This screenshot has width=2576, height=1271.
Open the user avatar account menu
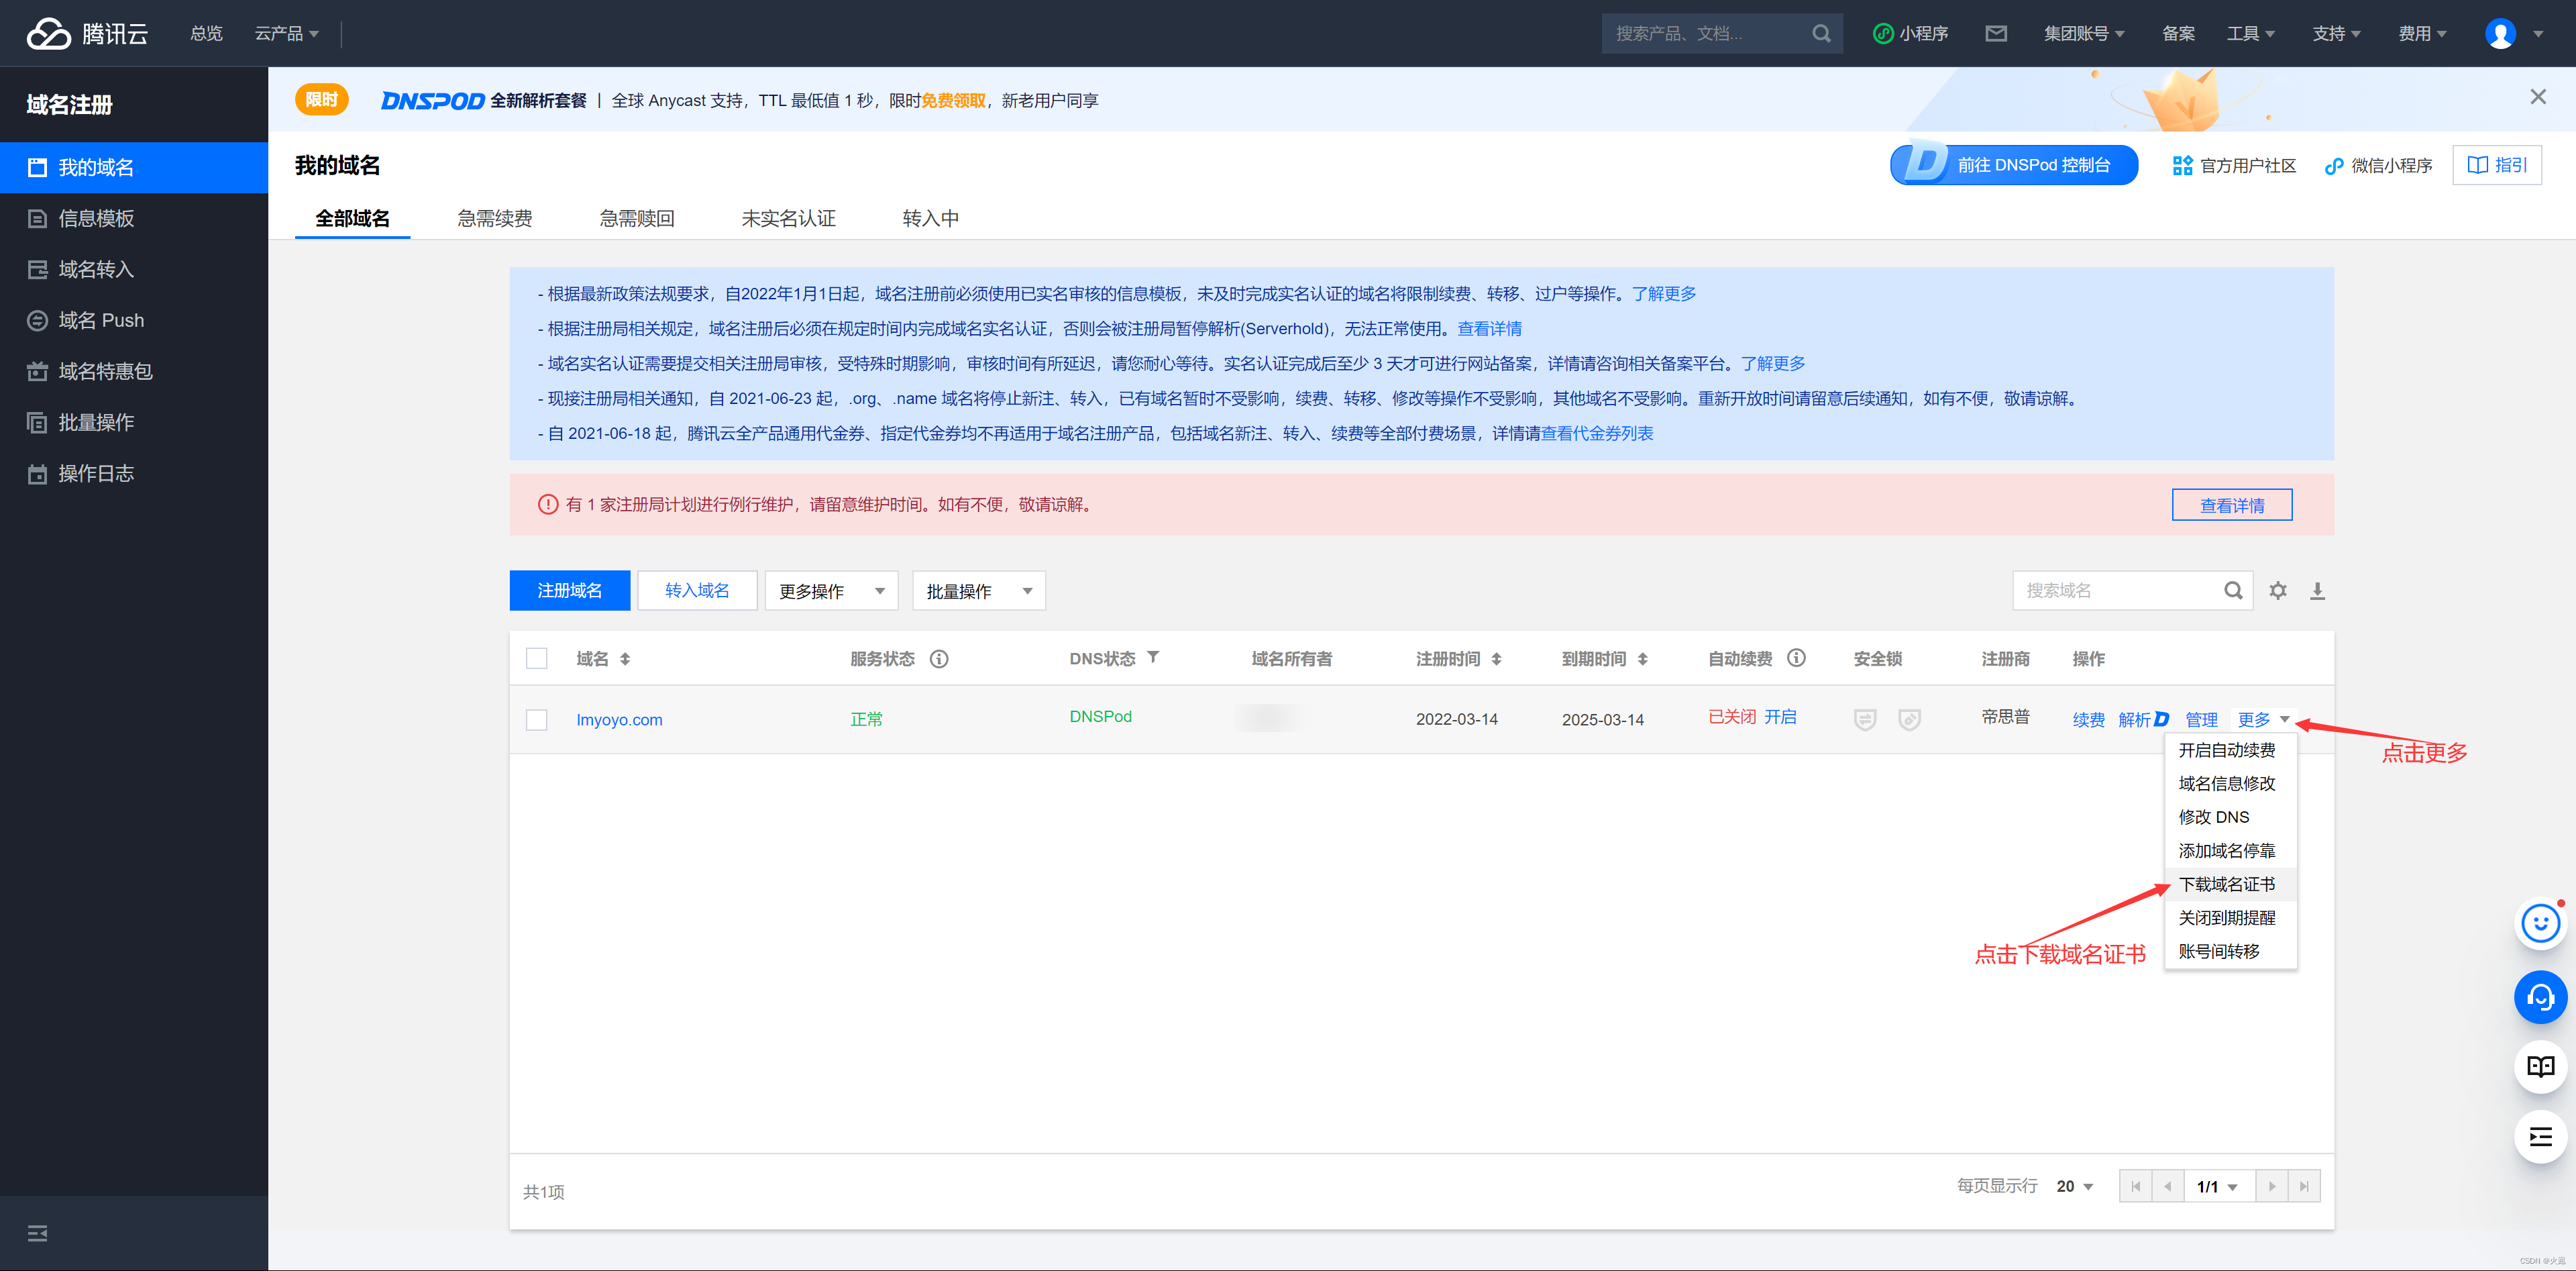pos(2500,33)
